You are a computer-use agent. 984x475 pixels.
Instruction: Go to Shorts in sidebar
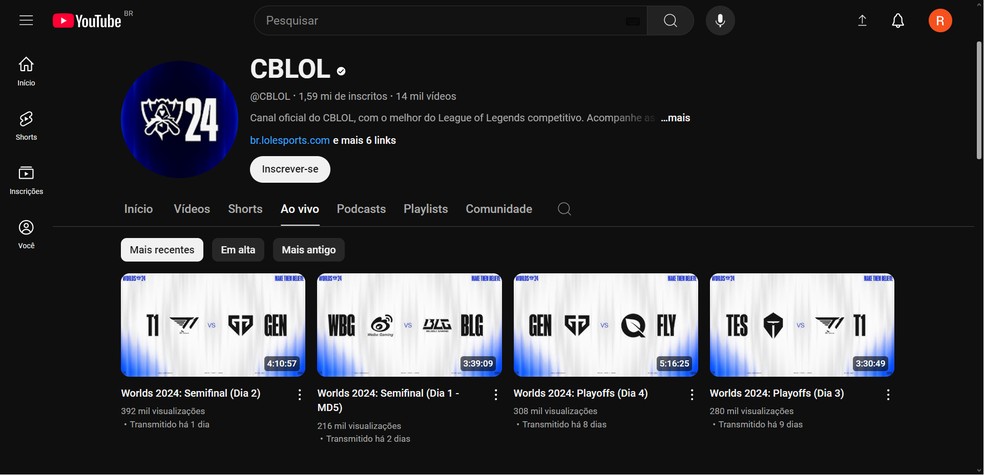pos(26,125)
